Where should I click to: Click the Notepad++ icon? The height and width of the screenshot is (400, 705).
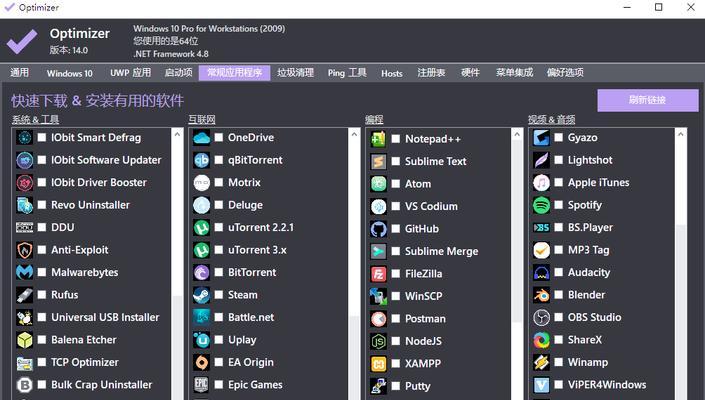tap(379, 139)
